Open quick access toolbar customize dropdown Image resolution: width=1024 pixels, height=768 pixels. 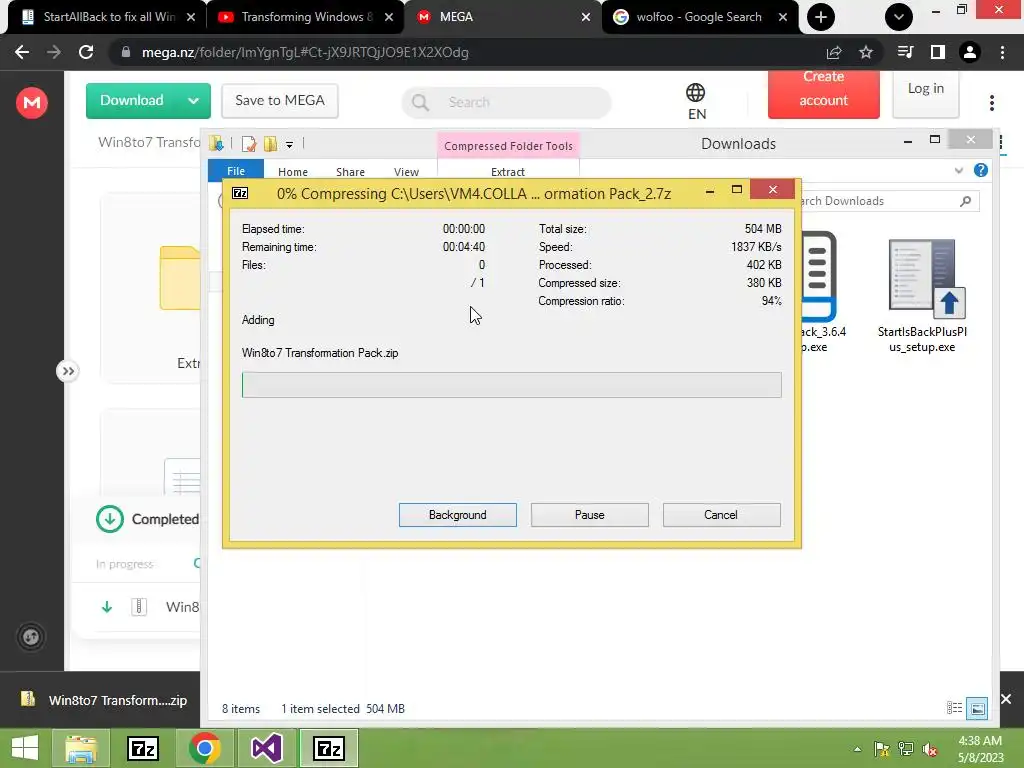coord(289,145)
